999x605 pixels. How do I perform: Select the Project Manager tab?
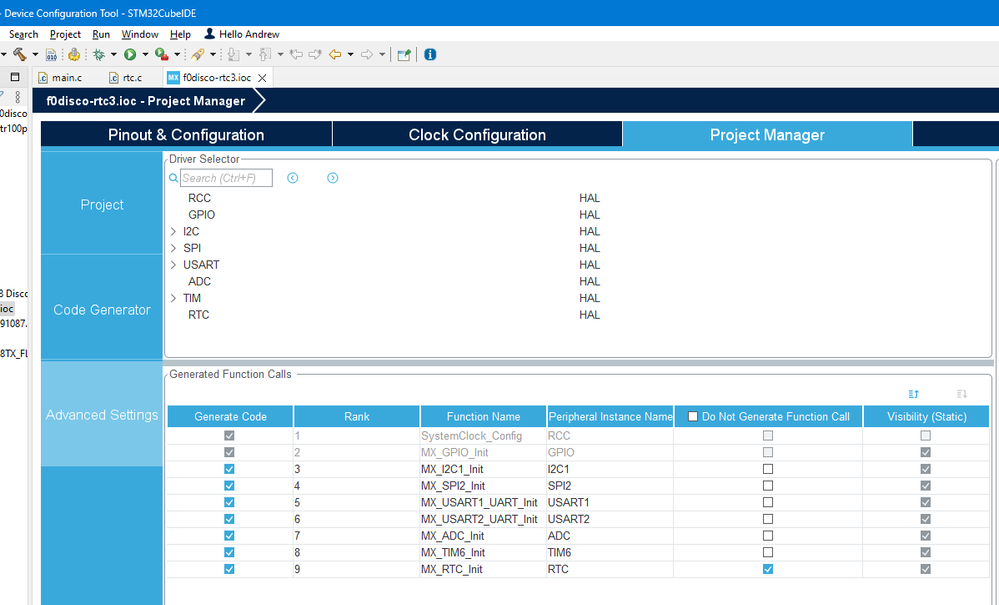767,134
